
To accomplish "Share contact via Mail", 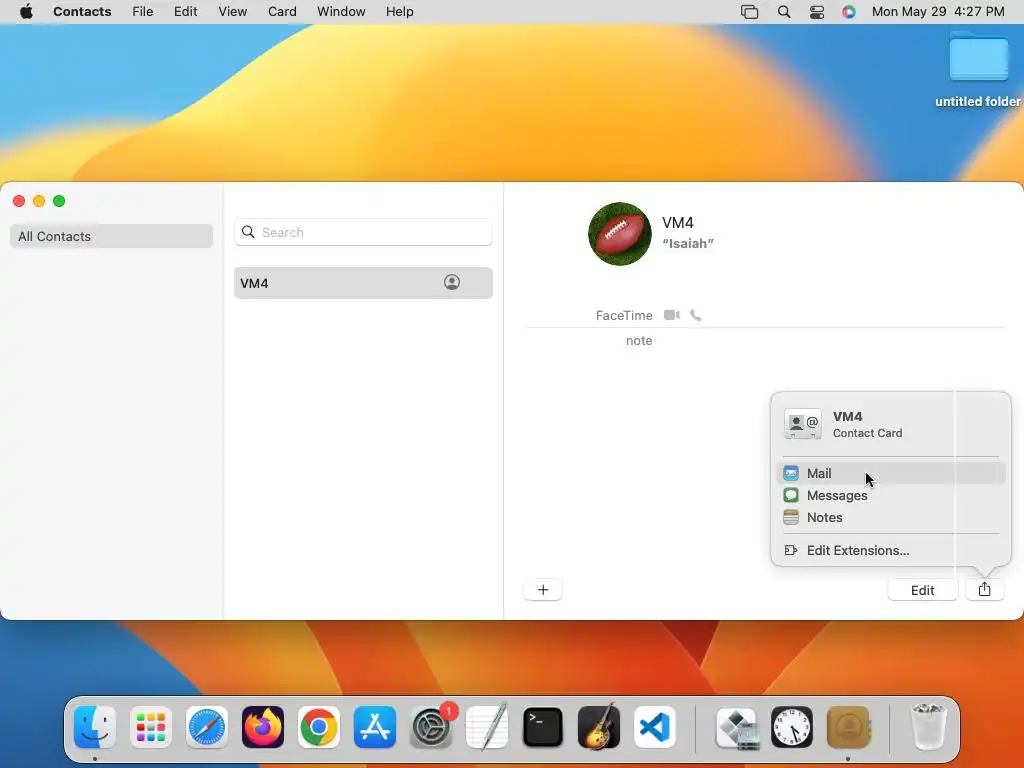I will pos(891,473).
